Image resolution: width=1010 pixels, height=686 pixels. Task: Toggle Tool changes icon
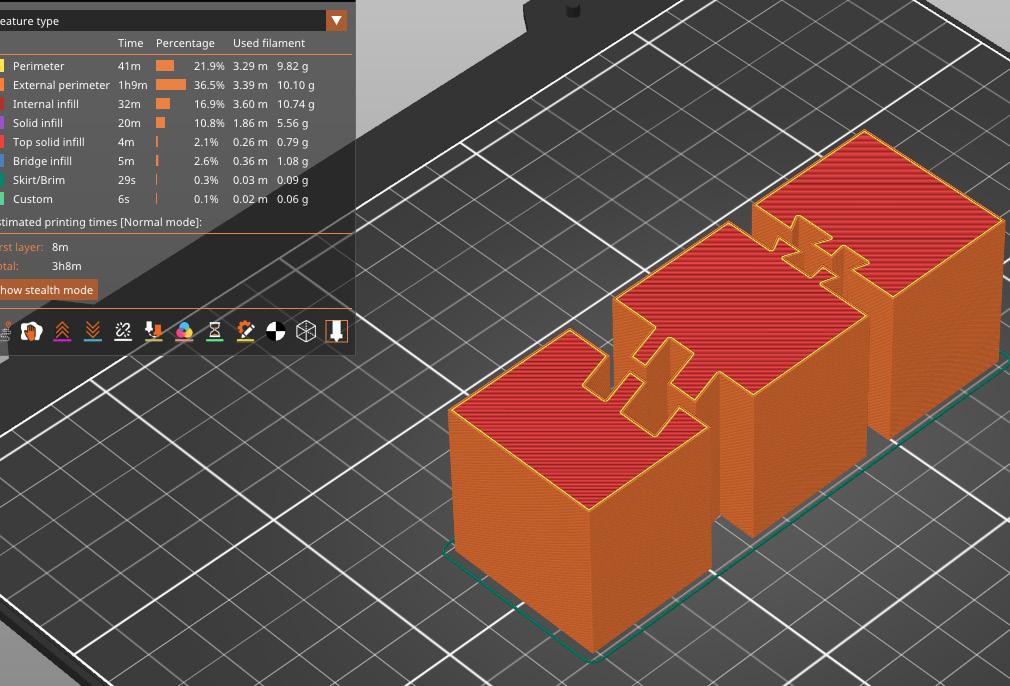click(153, 331)
